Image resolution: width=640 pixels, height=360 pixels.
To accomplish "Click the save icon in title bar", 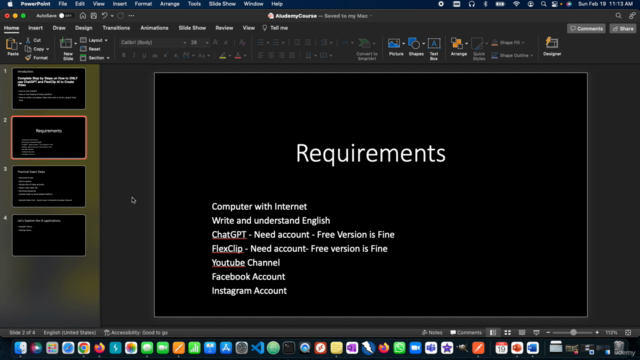I will pyautogui.click(x=93, y=16).
